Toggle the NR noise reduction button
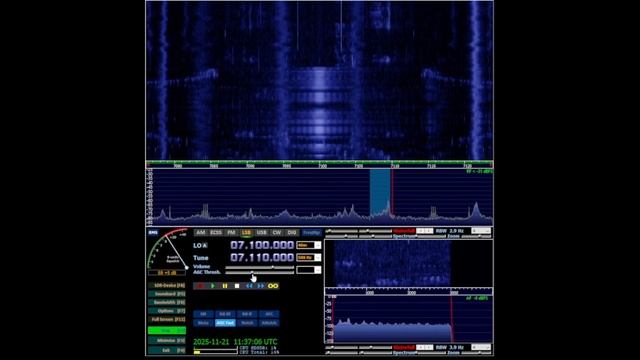The height and width of the screenshot is (360, 640). pyautogui.click(x=203, y=314)
